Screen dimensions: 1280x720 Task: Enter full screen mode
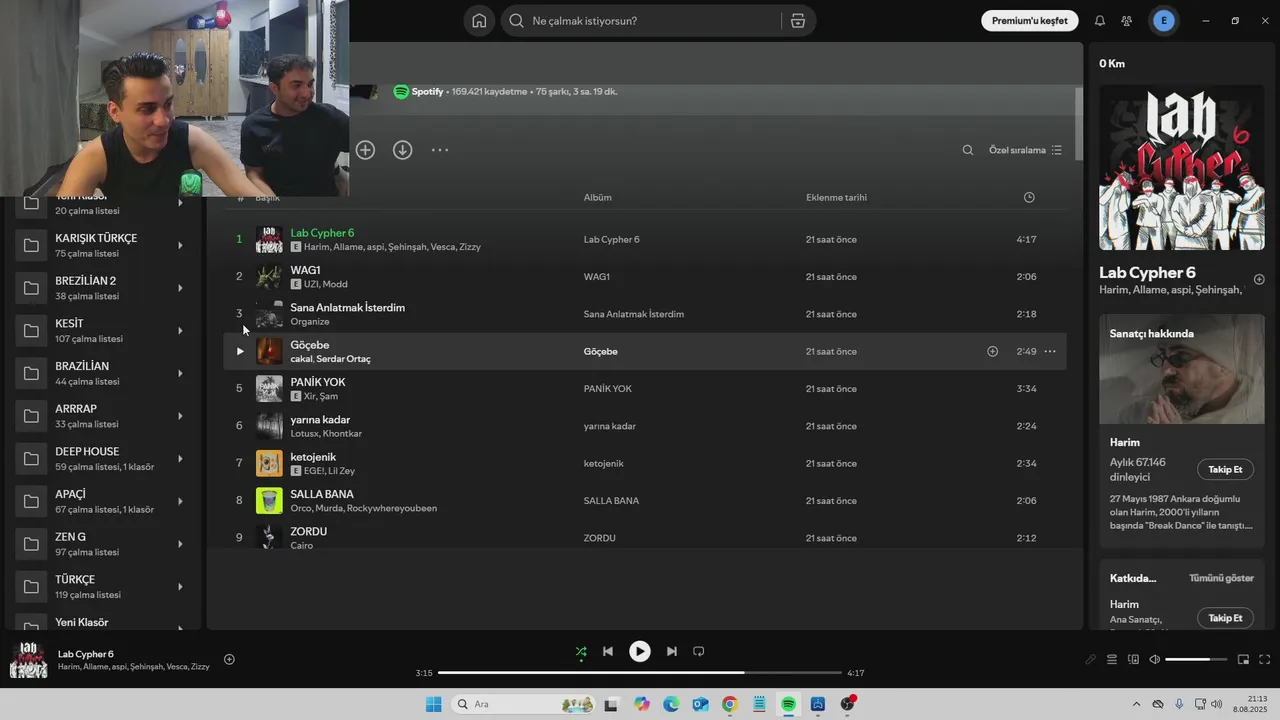click(x=1264, y=659)
